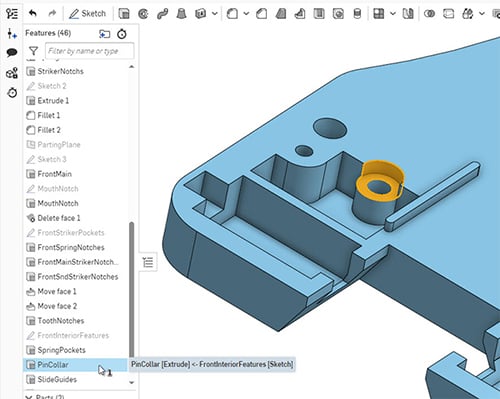Screen dimensions: 500x399
Task: Collapse the Parts list chevron
Action: (x=29, y=396)
